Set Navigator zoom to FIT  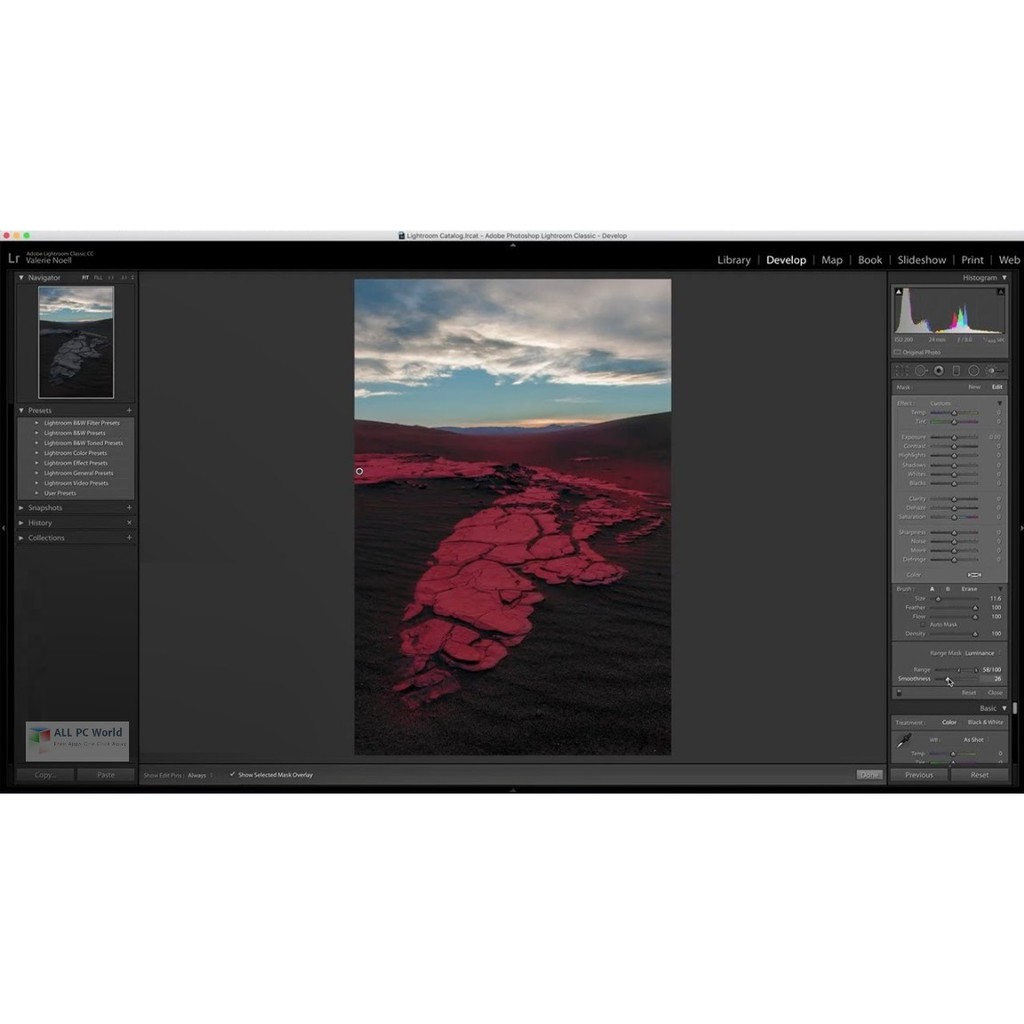85,278
